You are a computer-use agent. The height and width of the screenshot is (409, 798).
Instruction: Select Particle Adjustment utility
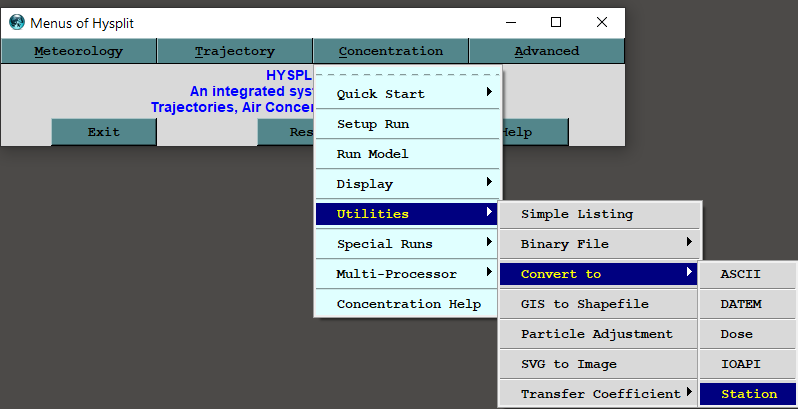point(598,334)
